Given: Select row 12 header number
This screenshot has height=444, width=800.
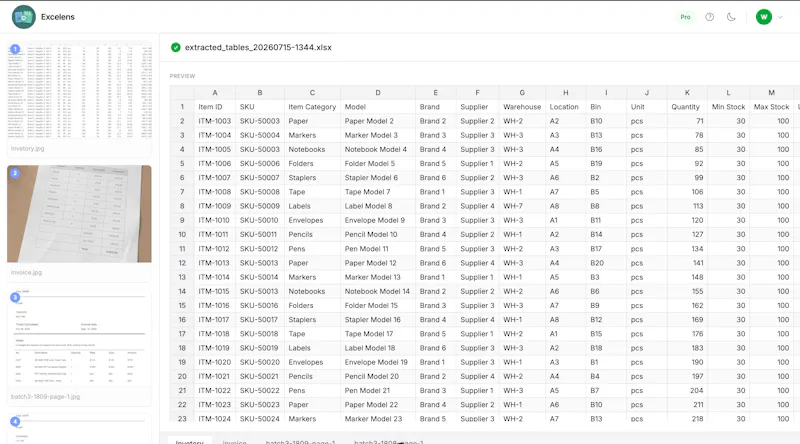Looking at the screenshot, I should click(182, 263).
